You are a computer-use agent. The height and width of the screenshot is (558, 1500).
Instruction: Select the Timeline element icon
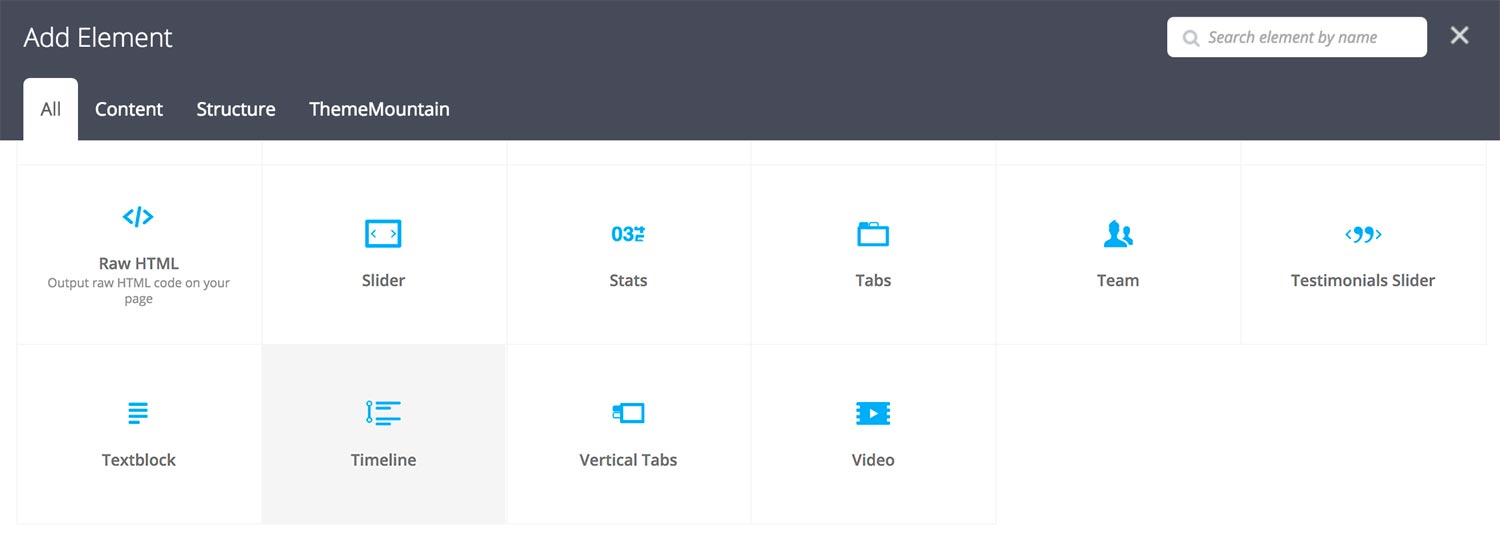point(383,412)
